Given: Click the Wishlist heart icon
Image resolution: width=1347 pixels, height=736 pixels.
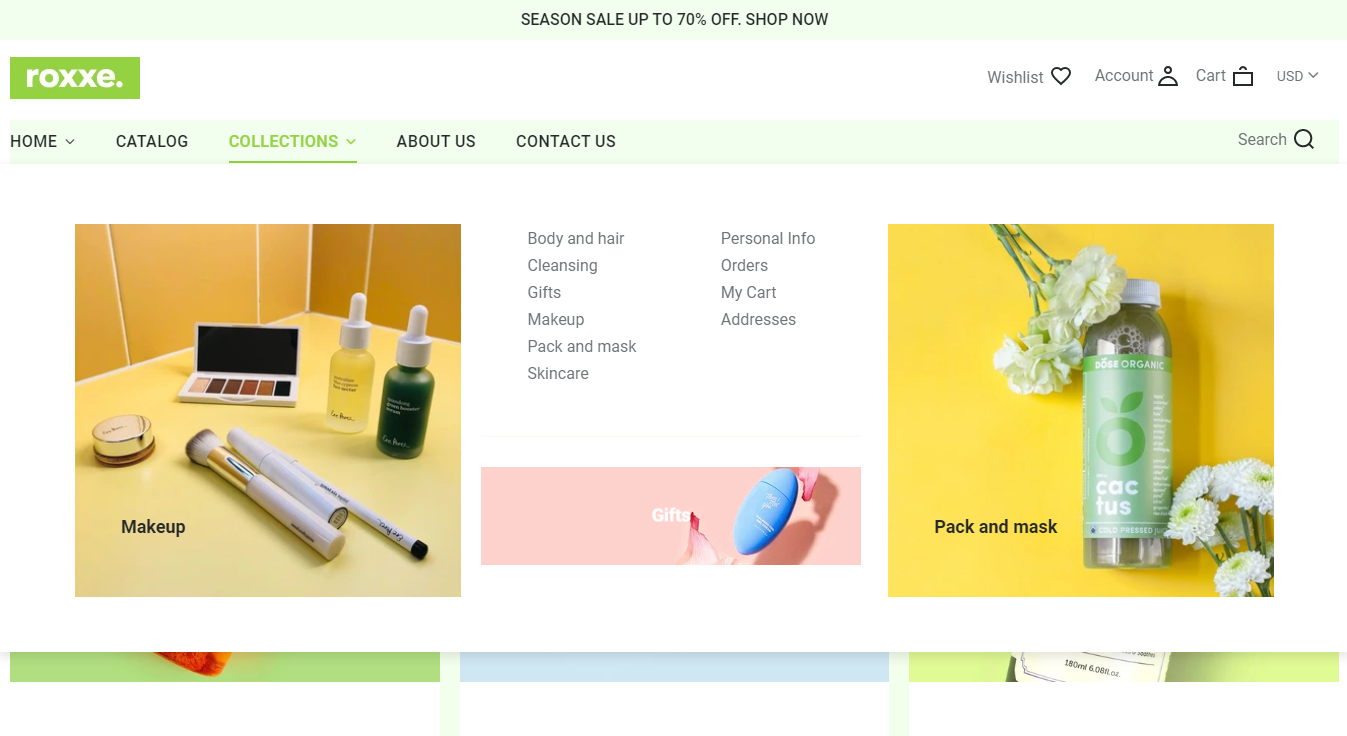Looking at the screenshot, I should point(1061,76).
